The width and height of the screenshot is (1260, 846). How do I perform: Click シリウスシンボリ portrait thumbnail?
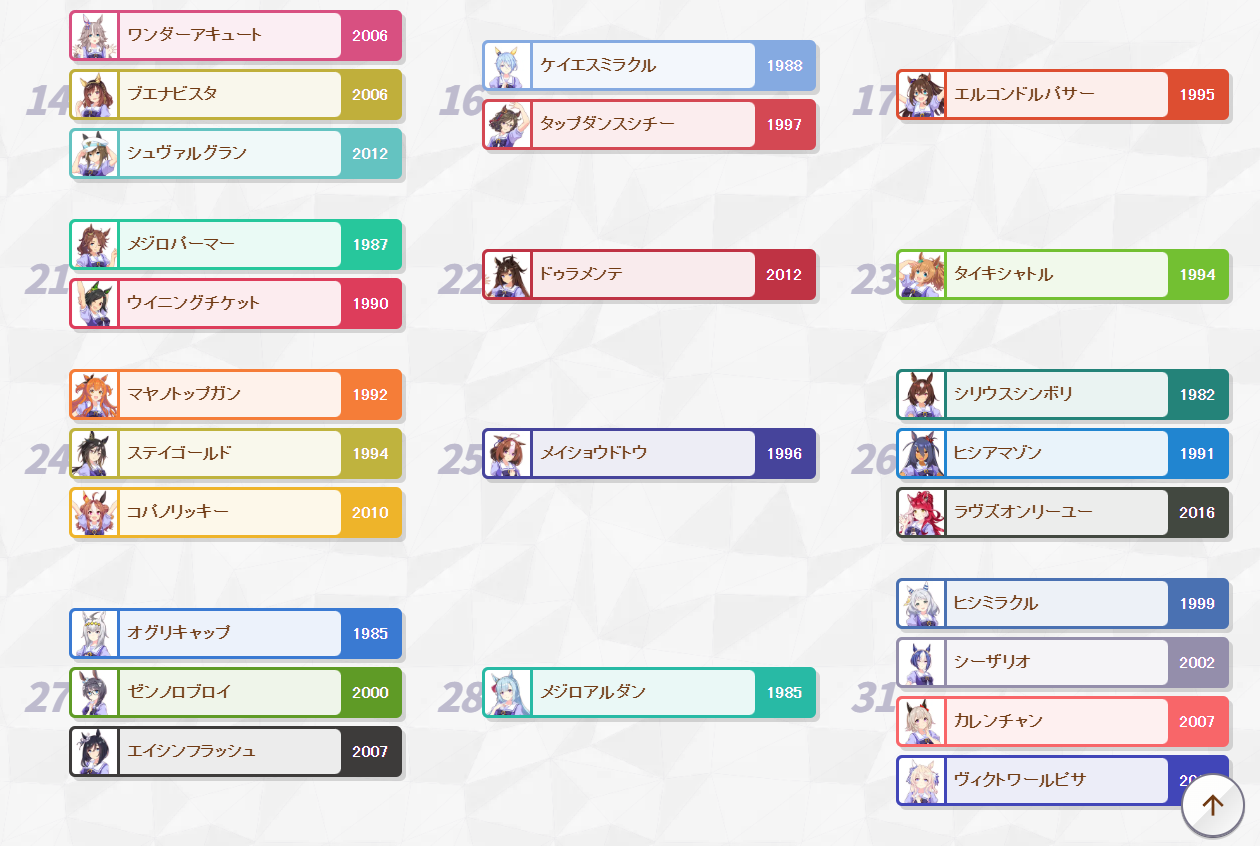tap(921, 395)
